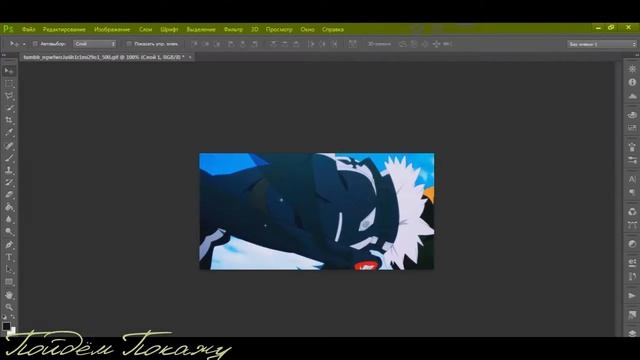Select the Crop tool
The width and height of the screenshot is (640, 360).
9,120
